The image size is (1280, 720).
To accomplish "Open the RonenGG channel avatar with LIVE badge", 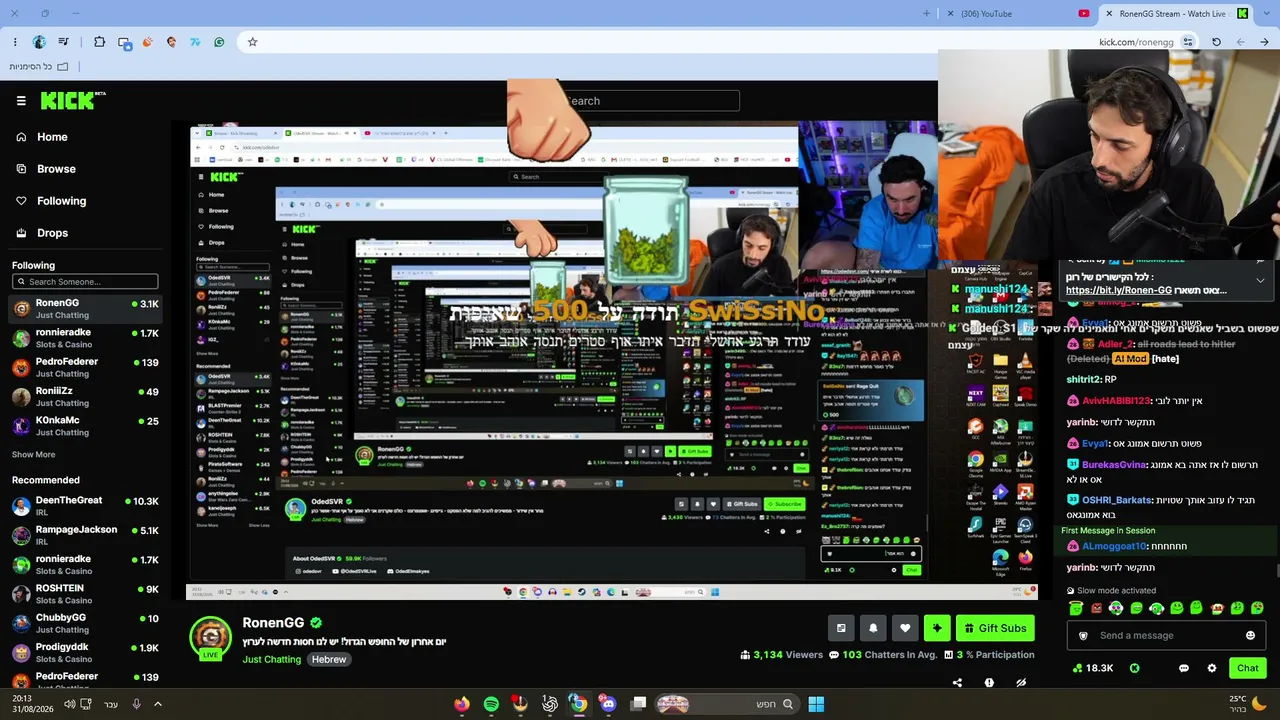I will pos(210,638).
